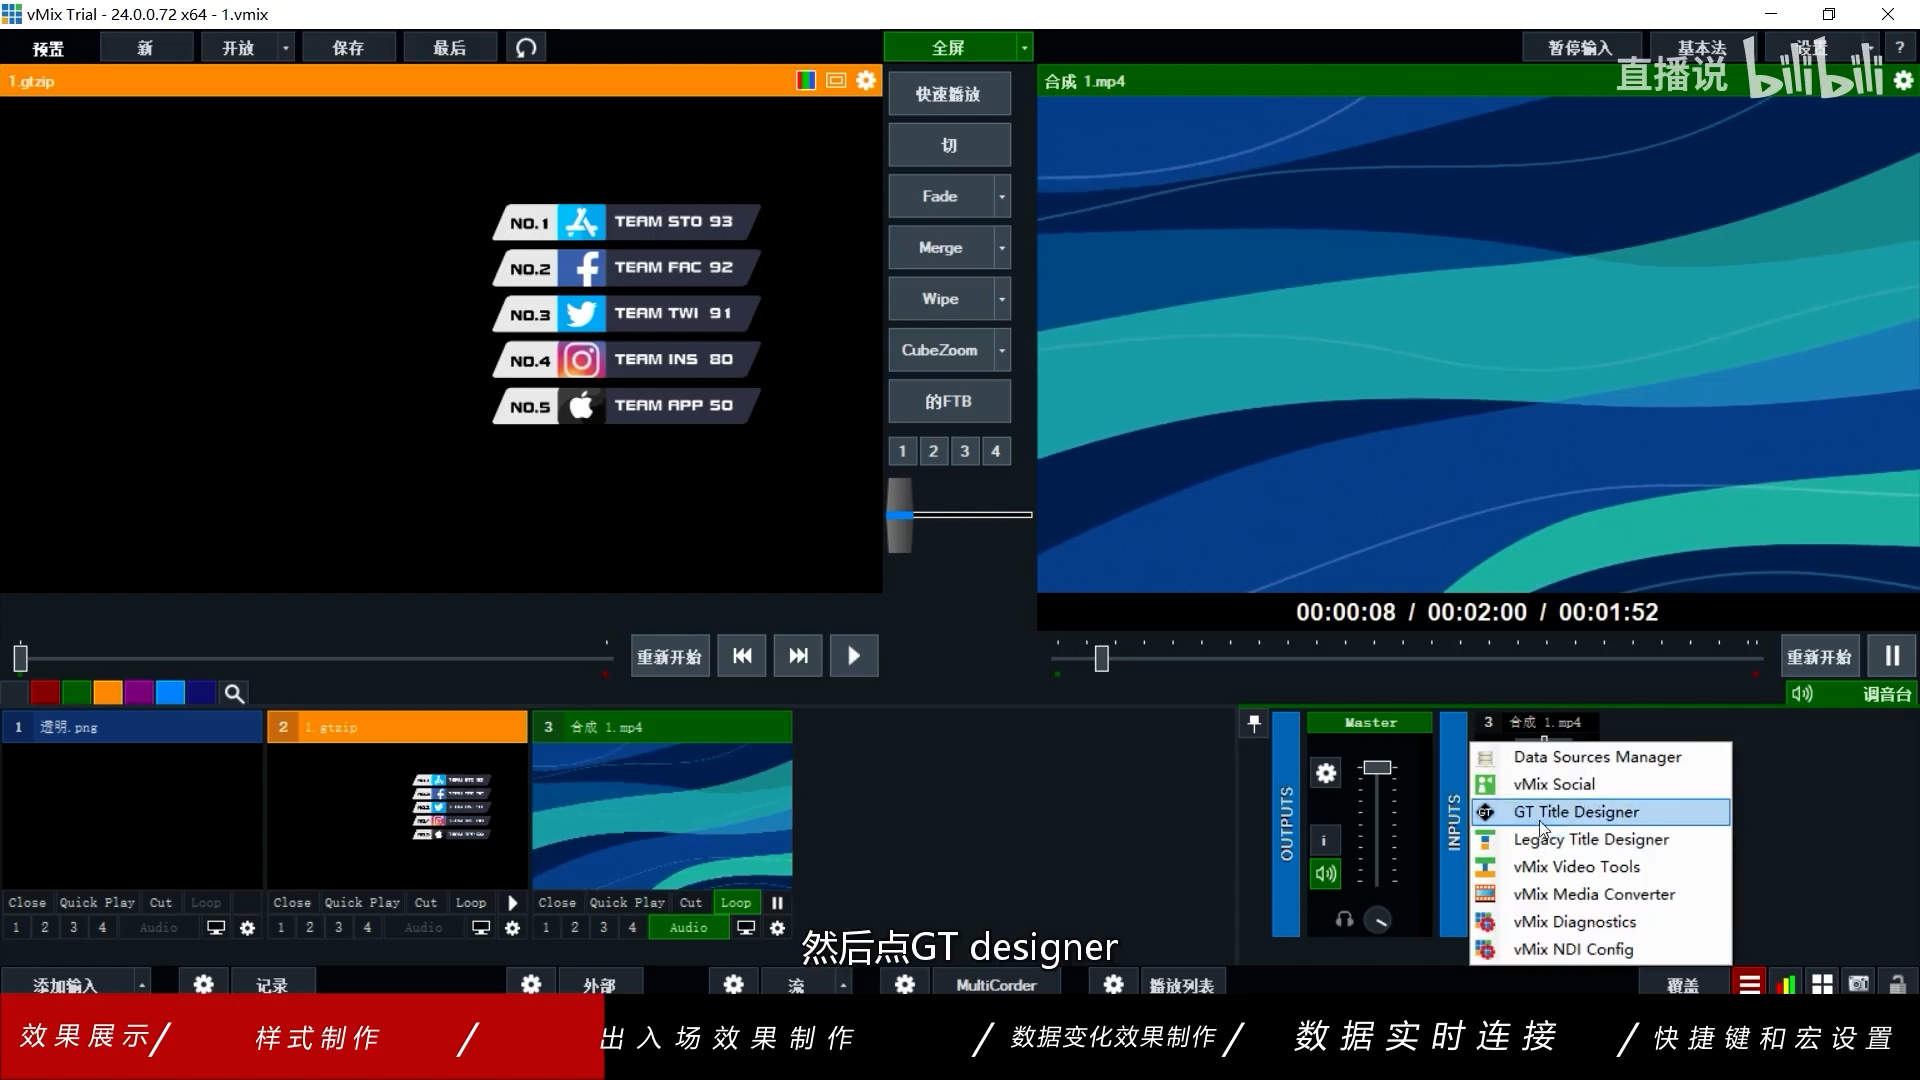Image resolution: width=1920 pixels, height=1080 pixels.
Task: Open dropdown arrow next to 全屏 button
Action: coord(1024,48)
